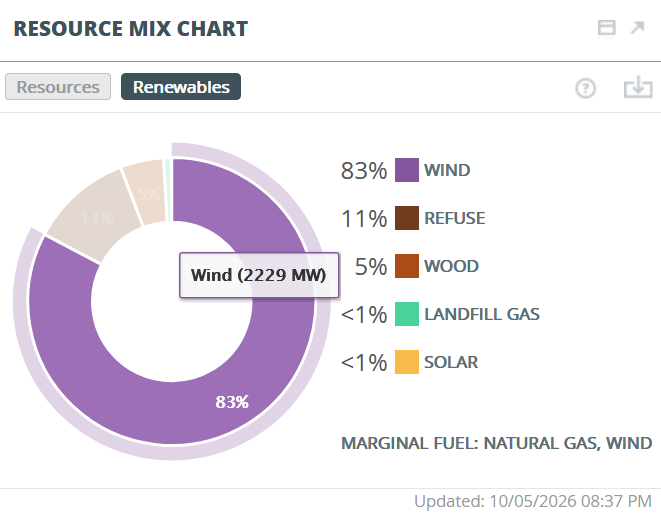Click the orange-brown Wood legend swatch
This screenshot has height=529, width=661.
(x=407, y=266)
